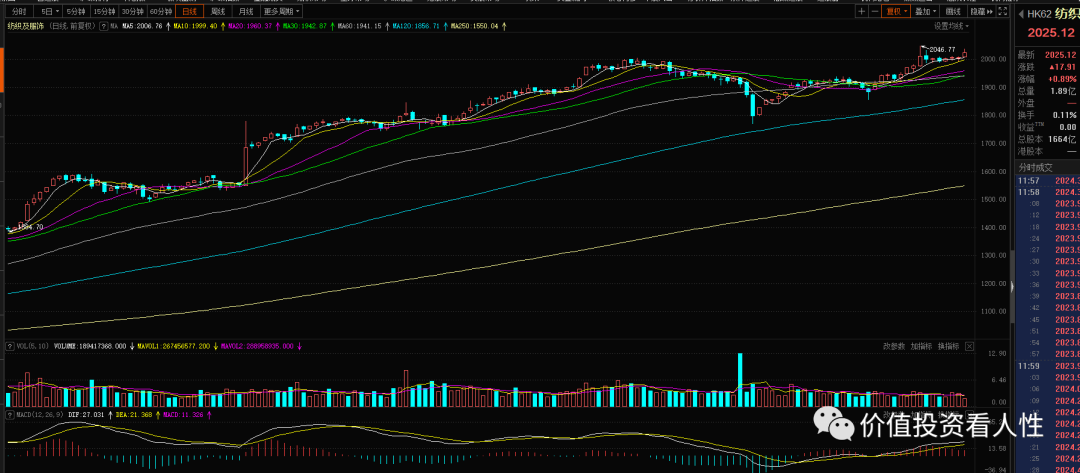Close the VOL indicator panel
This screenshot has width=1080, height=473.
(970, 346)
